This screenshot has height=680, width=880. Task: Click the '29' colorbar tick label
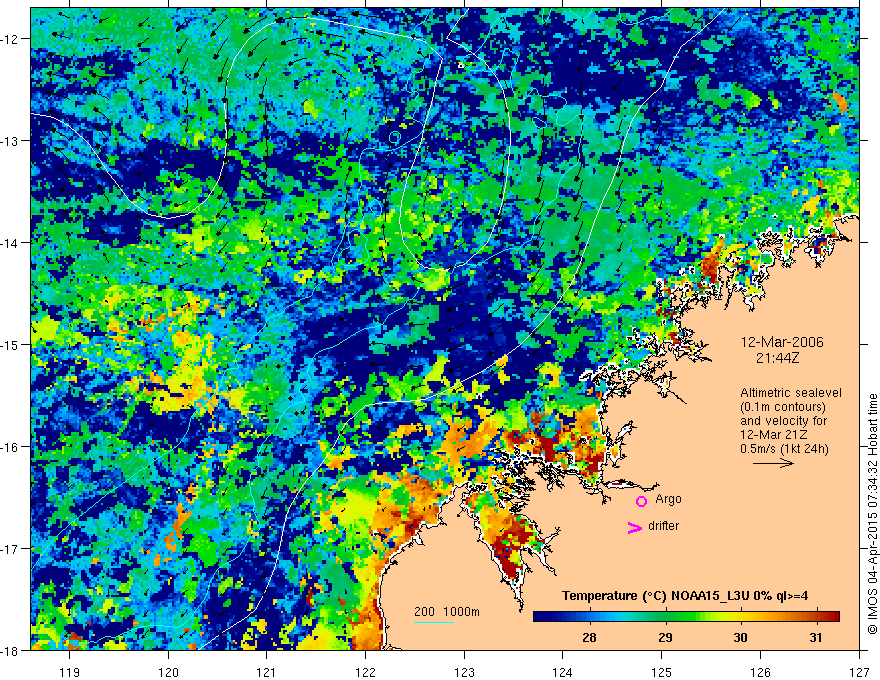click(x=665, y=637)
